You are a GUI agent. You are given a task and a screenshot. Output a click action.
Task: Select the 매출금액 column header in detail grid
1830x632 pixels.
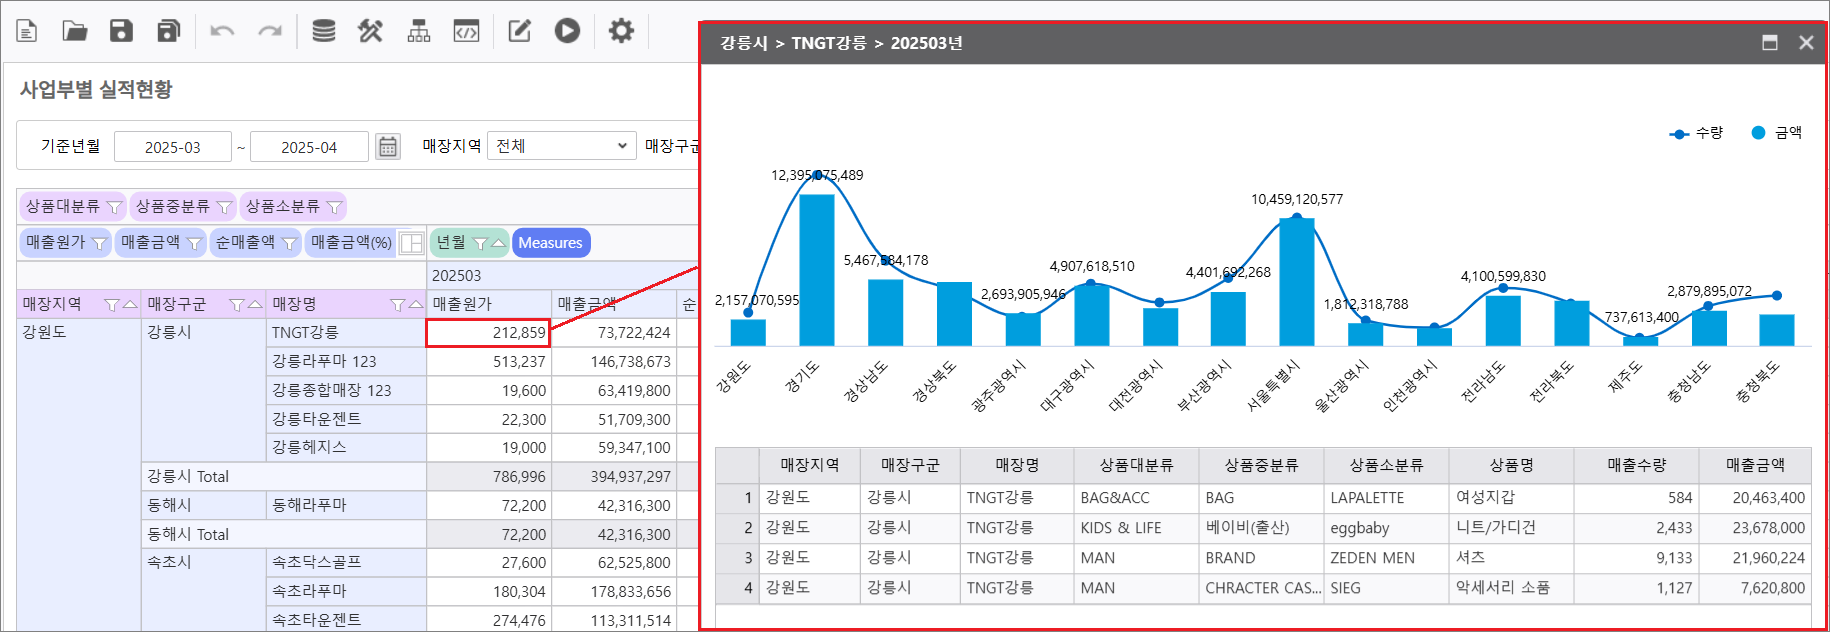point(1754,465)
